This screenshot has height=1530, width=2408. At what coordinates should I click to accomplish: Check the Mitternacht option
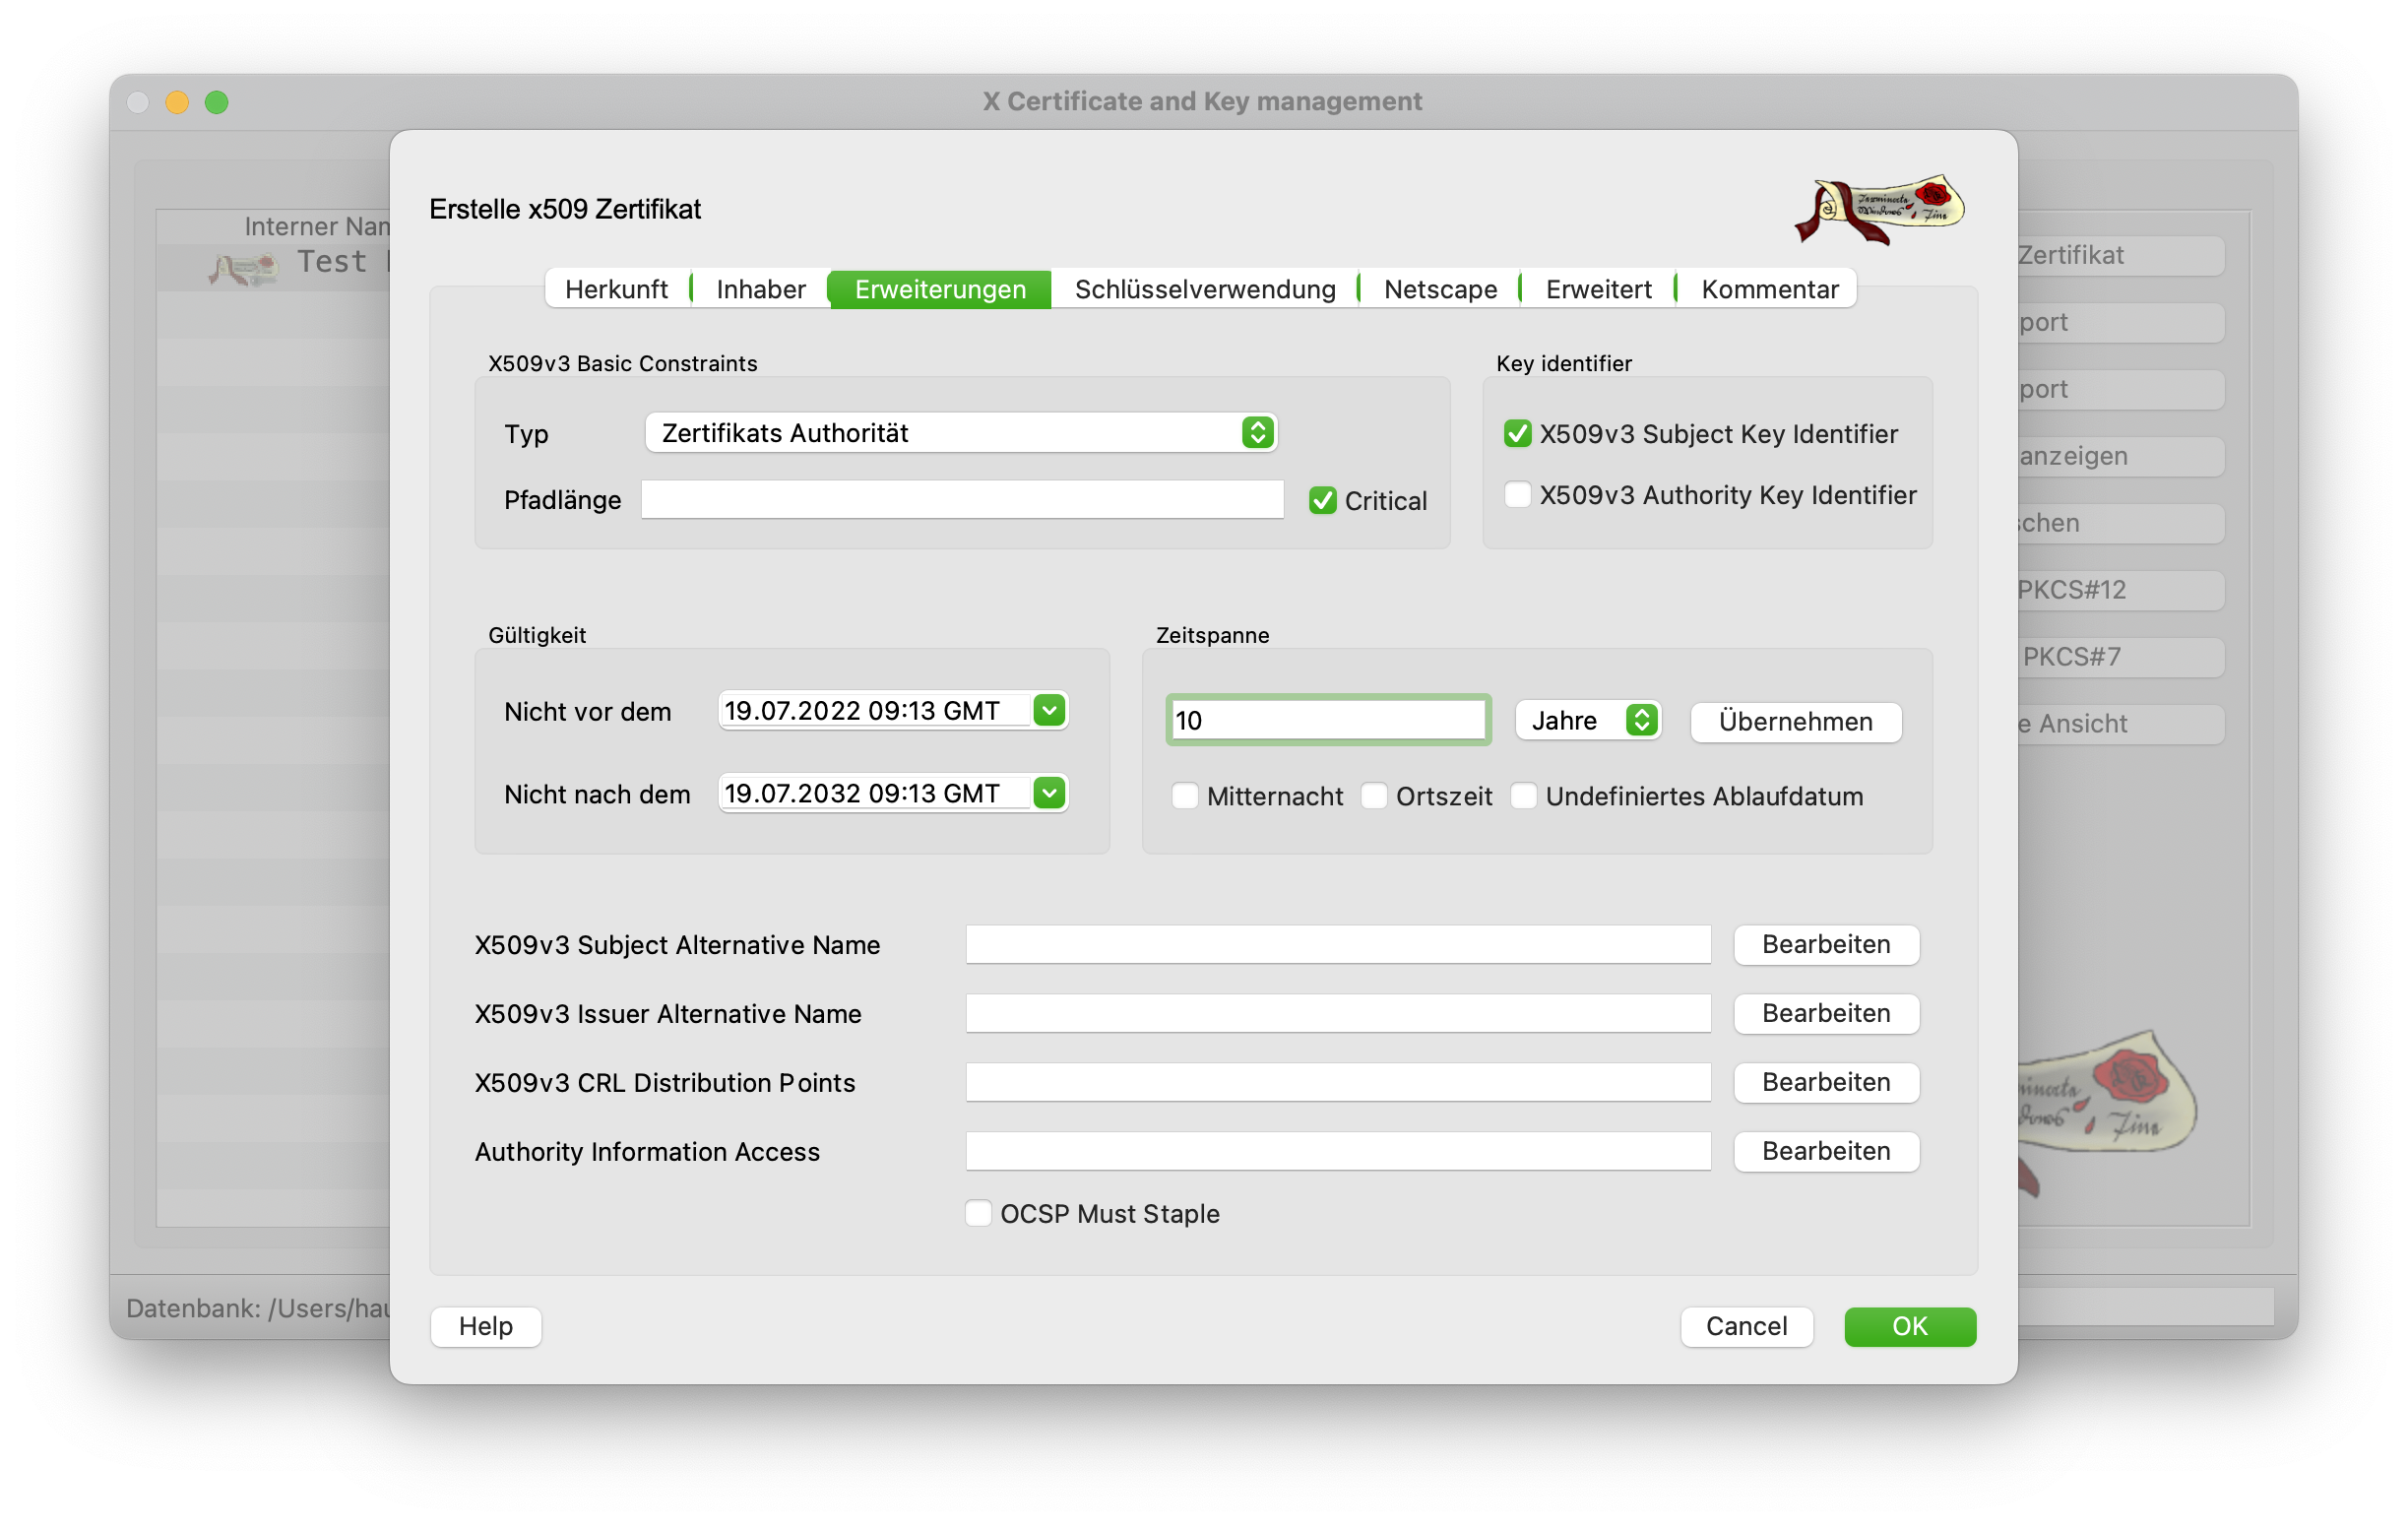click(x=1185, y=797)
